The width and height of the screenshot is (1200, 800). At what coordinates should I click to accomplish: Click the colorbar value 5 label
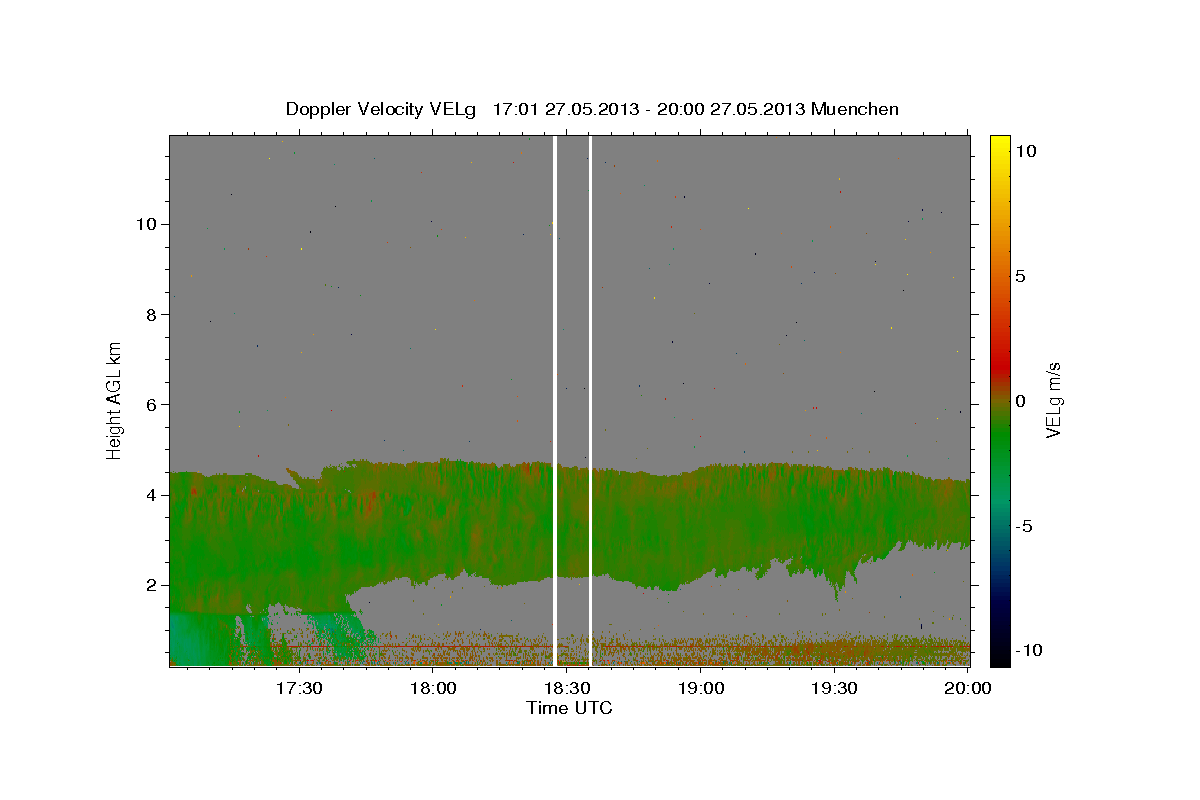[1020, 276]
